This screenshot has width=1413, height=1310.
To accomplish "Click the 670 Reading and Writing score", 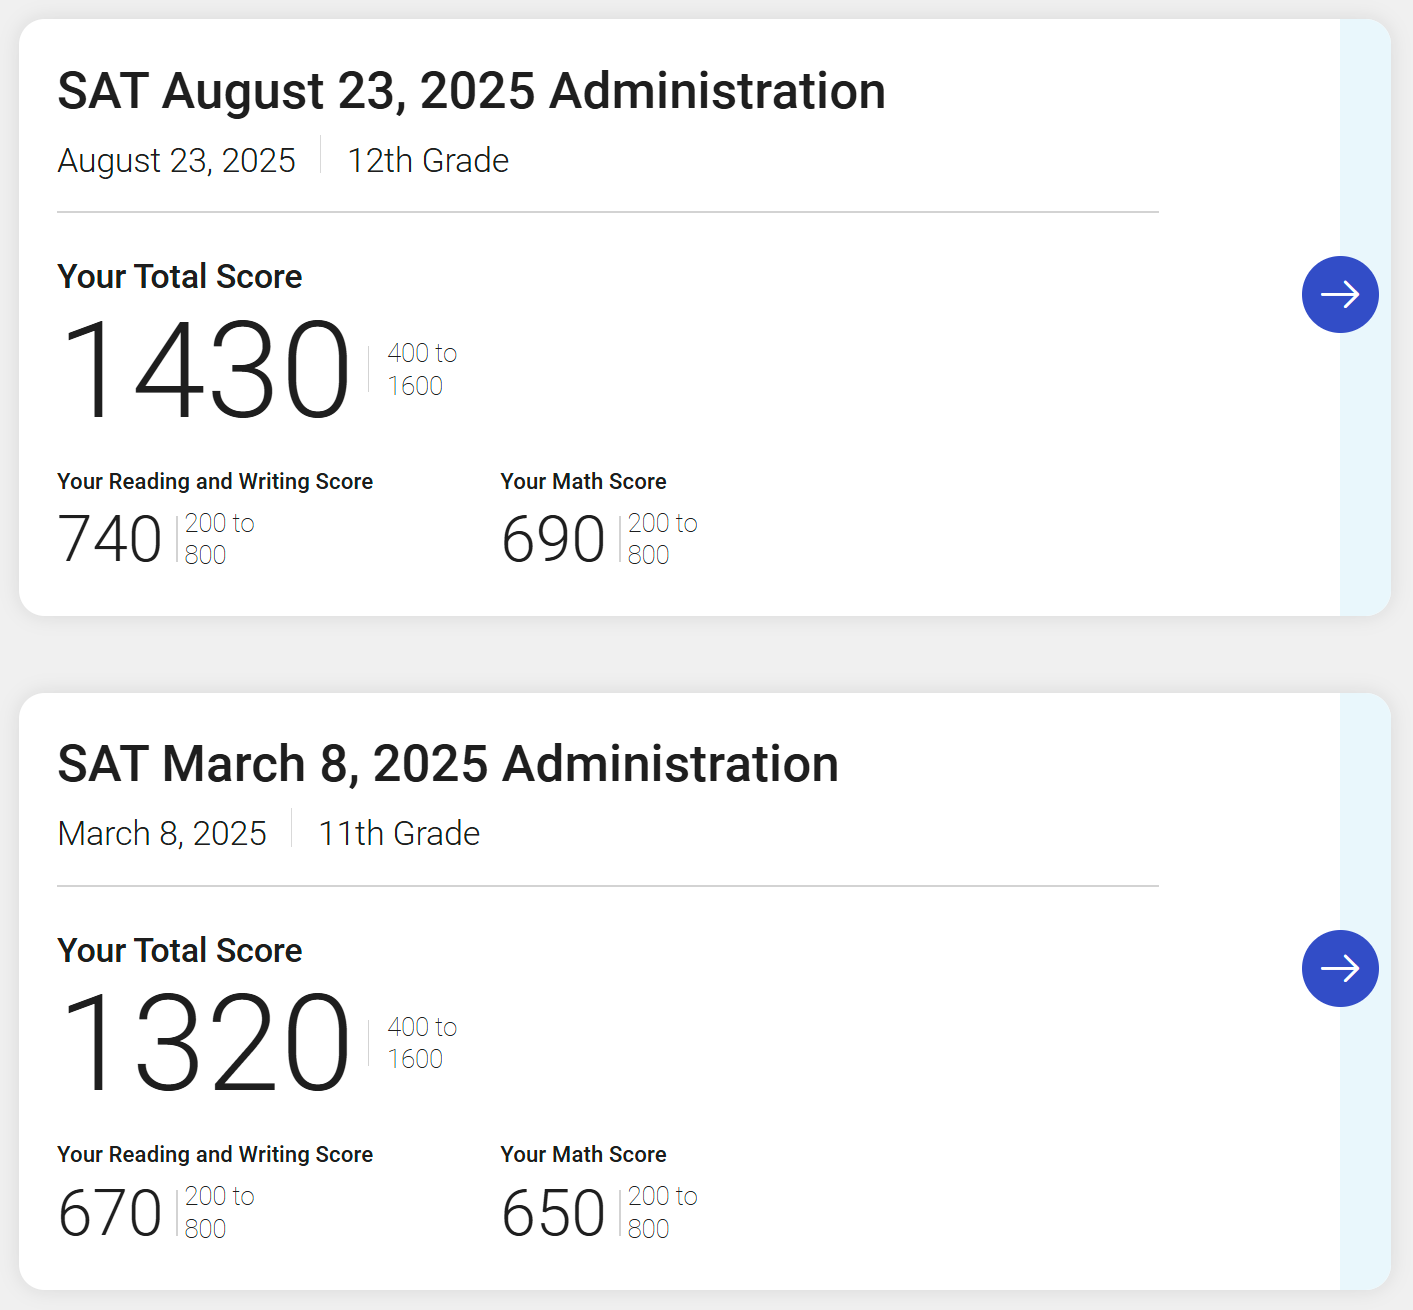I will click(110, 1213).
